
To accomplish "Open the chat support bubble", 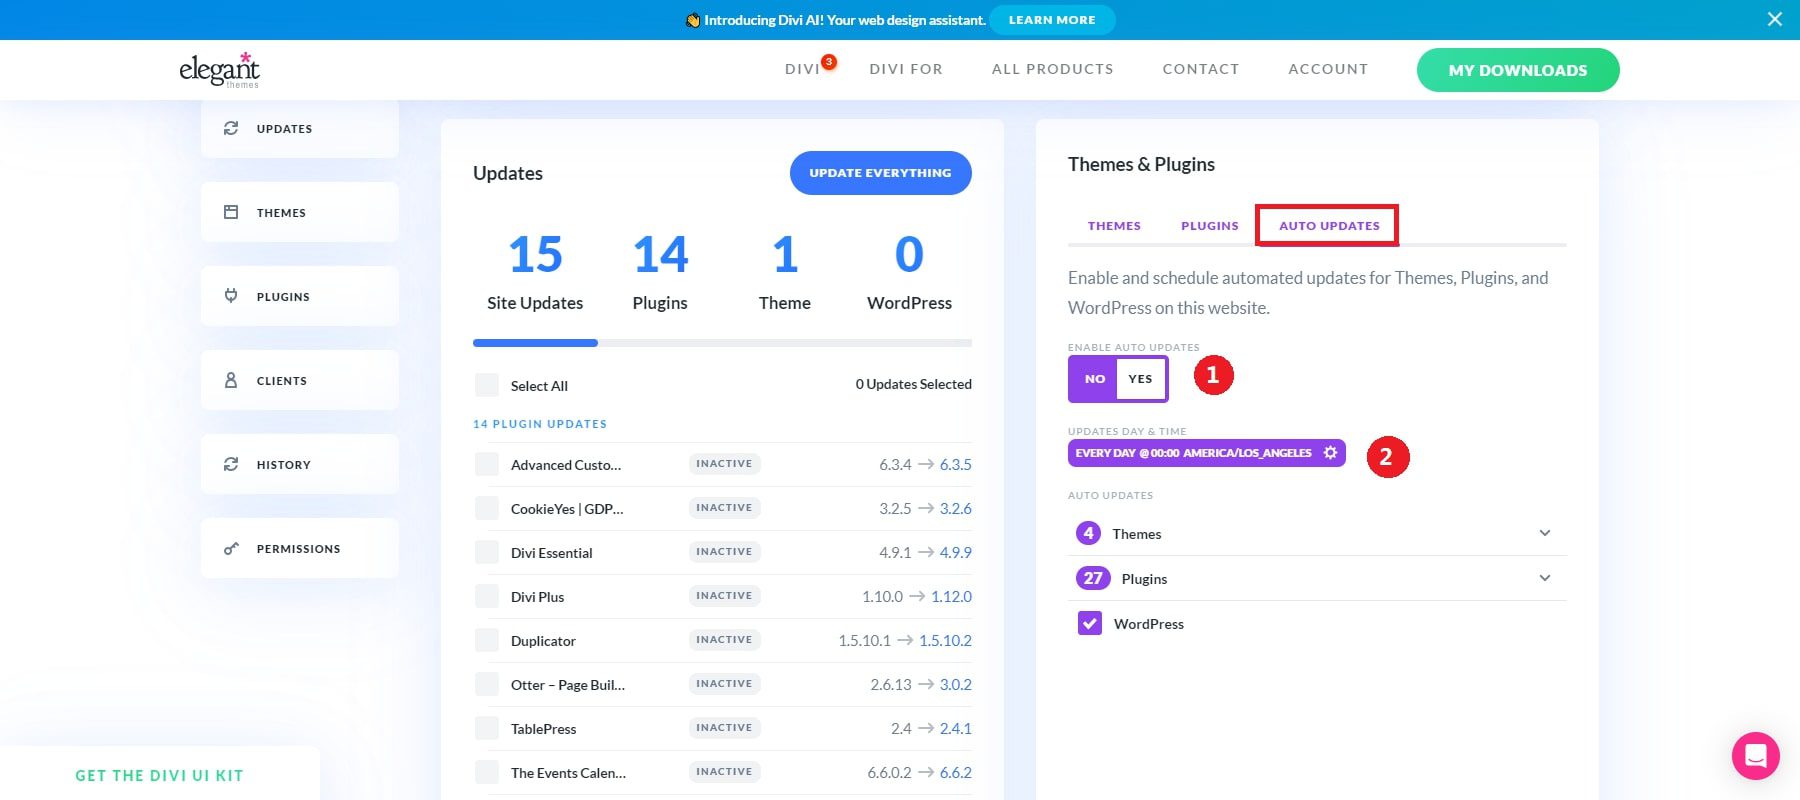I will click(1755, 756).
